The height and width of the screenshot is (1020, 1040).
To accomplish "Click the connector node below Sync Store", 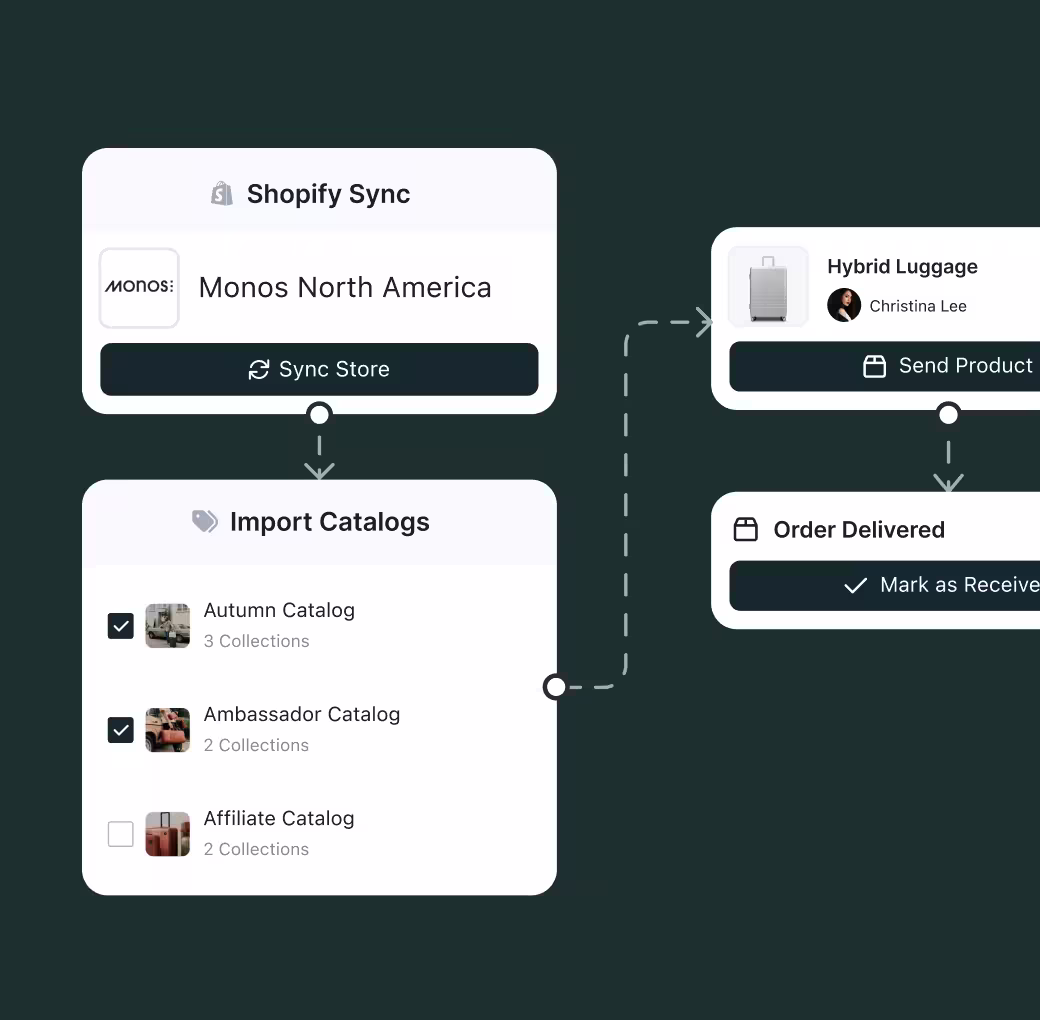I will (319, 414).
